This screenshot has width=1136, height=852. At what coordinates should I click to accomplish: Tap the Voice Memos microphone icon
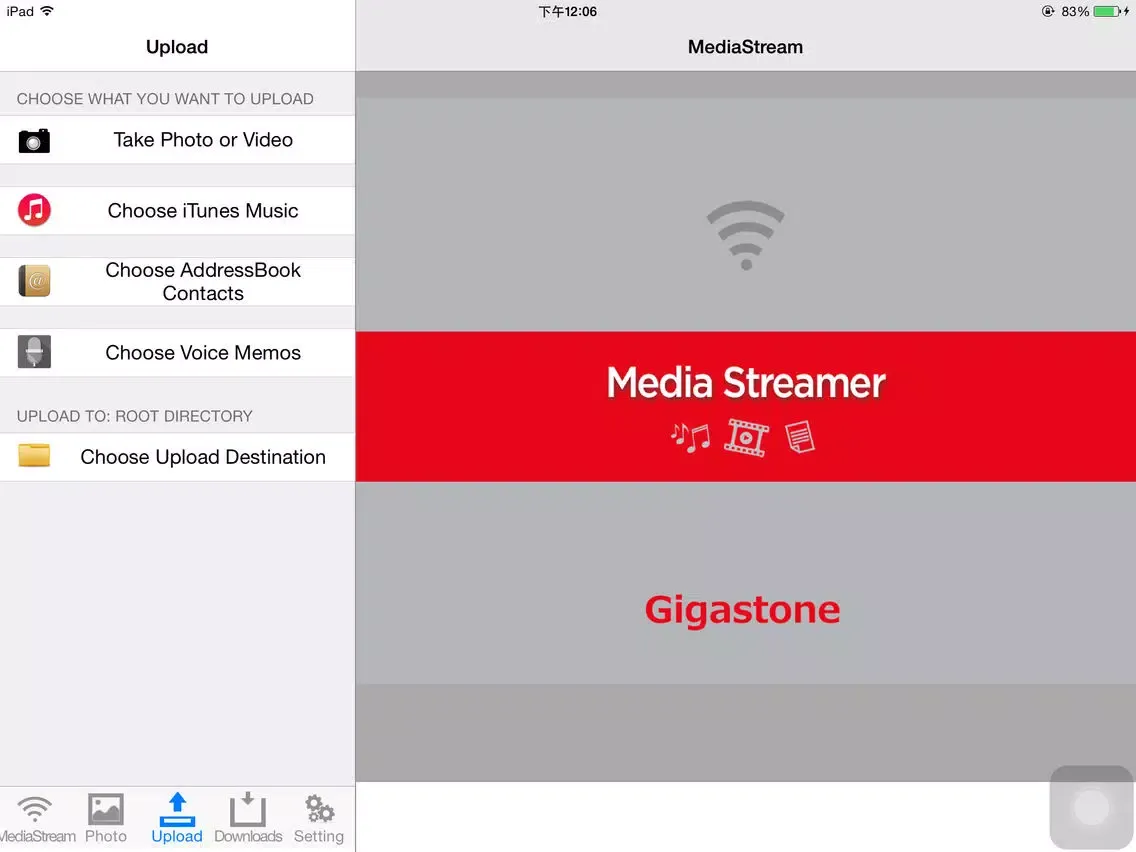click(34, 352)
